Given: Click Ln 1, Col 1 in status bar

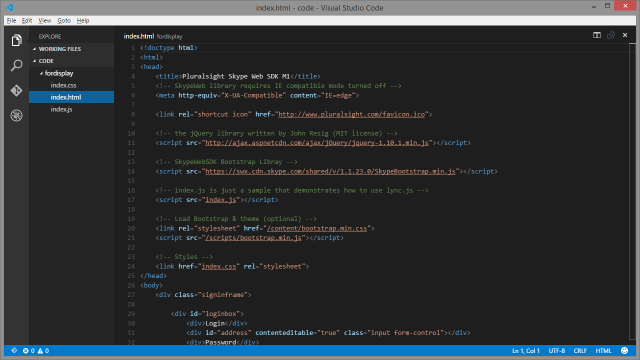Looking at the screenshot, I should point(526,351).
